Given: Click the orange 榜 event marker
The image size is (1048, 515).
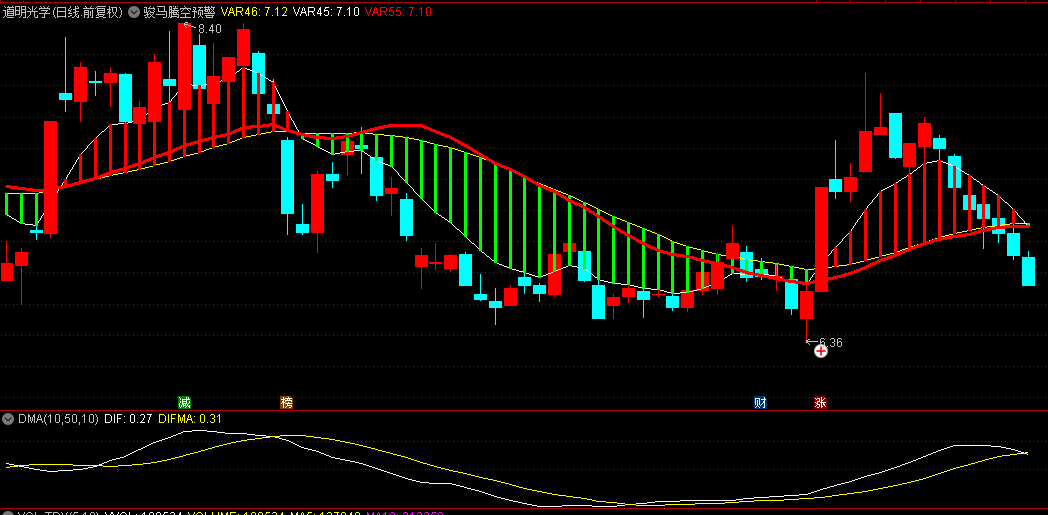Looking at the screenshot, I should (x=287, y=403).
